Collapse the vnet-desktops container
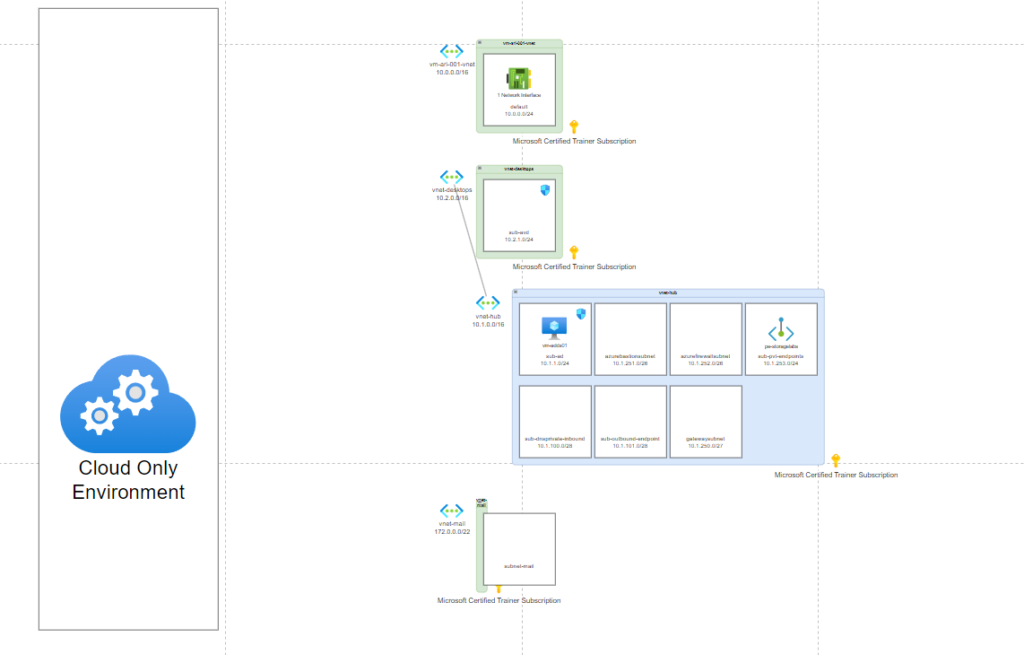The height and width of the screenshot is (655, 1024). (x=481, y=169)
